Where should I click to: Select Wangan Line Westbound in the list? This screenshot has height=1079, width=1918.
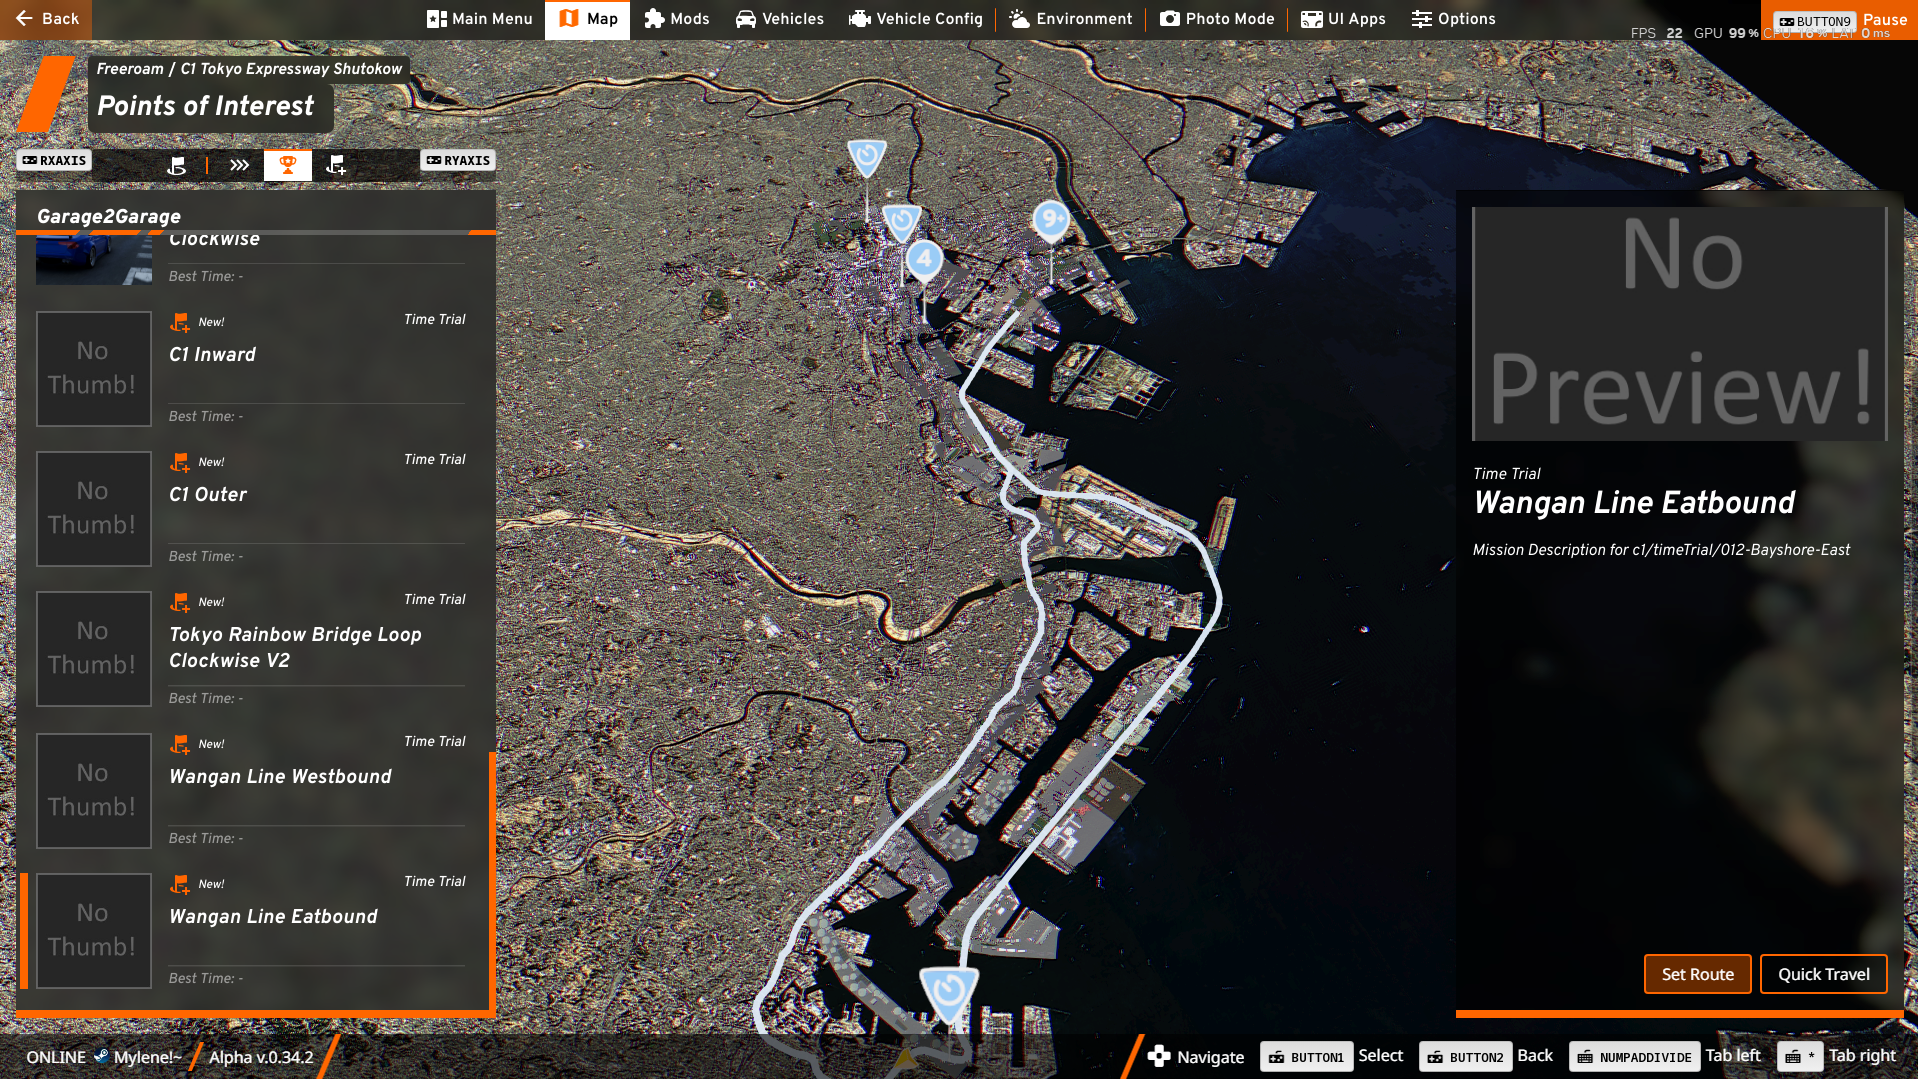[x=252, y=791]
